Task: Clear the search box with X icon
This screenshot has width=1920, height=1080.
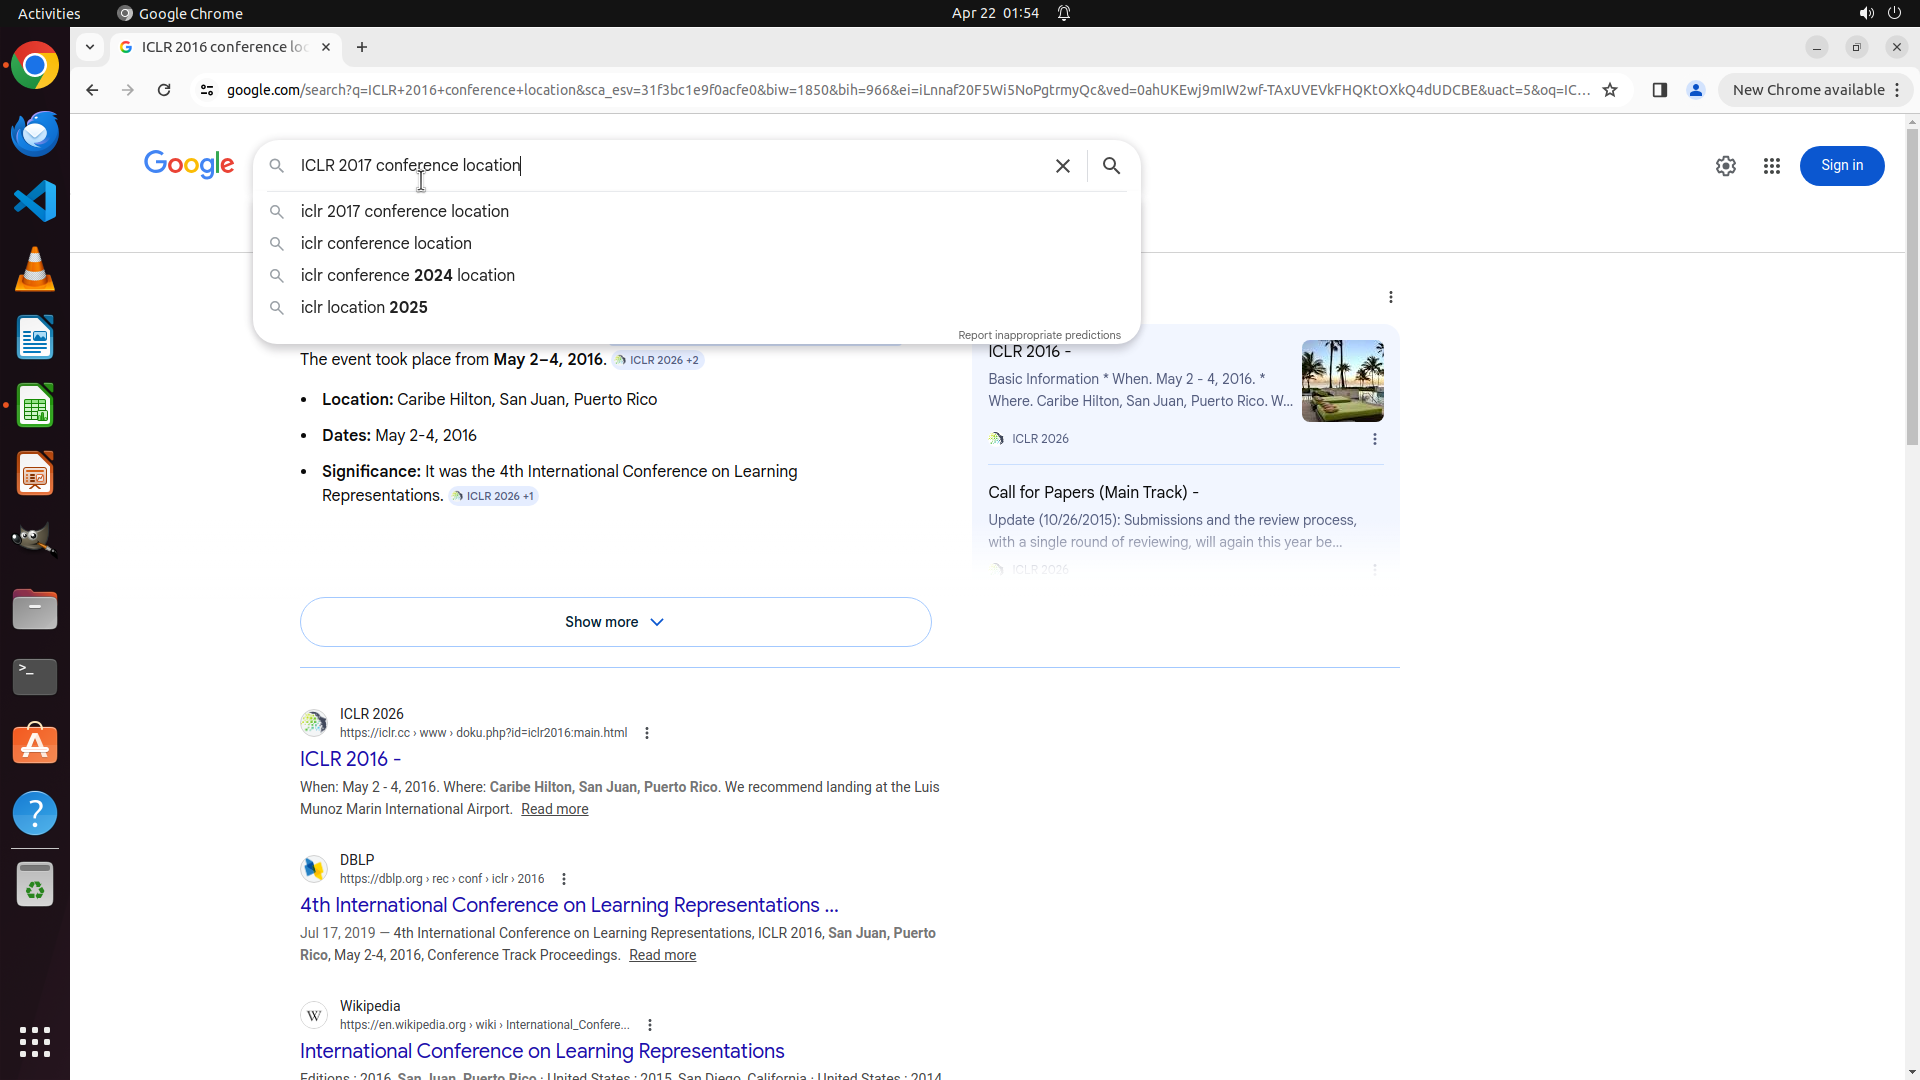Action: pyautogui.click(x=1063, y=166)
